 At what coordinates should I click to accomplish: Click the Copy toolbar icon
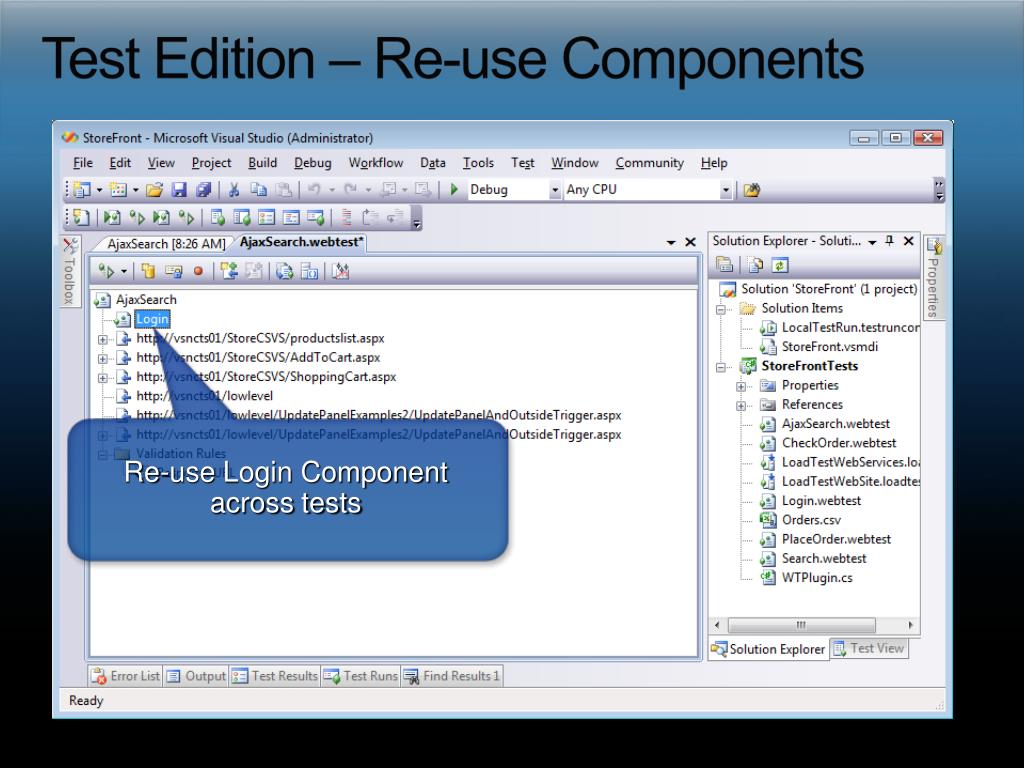tap(259, 190)
